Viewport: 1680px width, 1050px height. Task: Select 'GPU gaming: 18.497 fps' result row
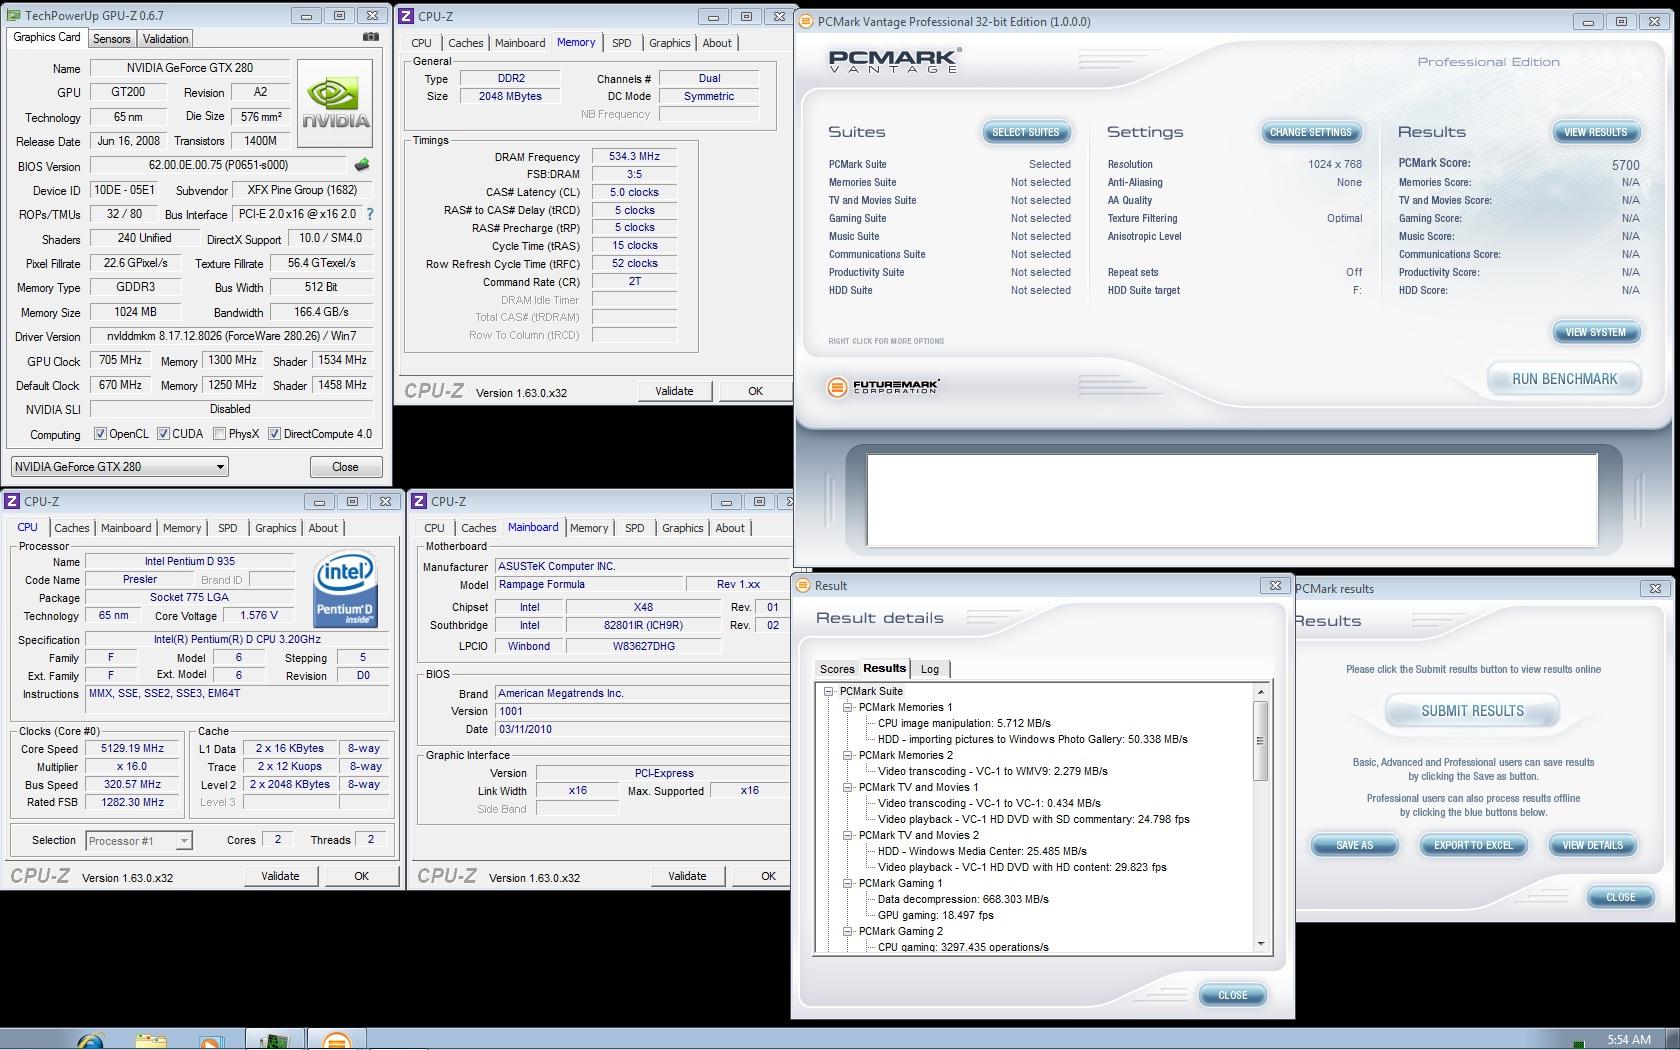(936, 915)
